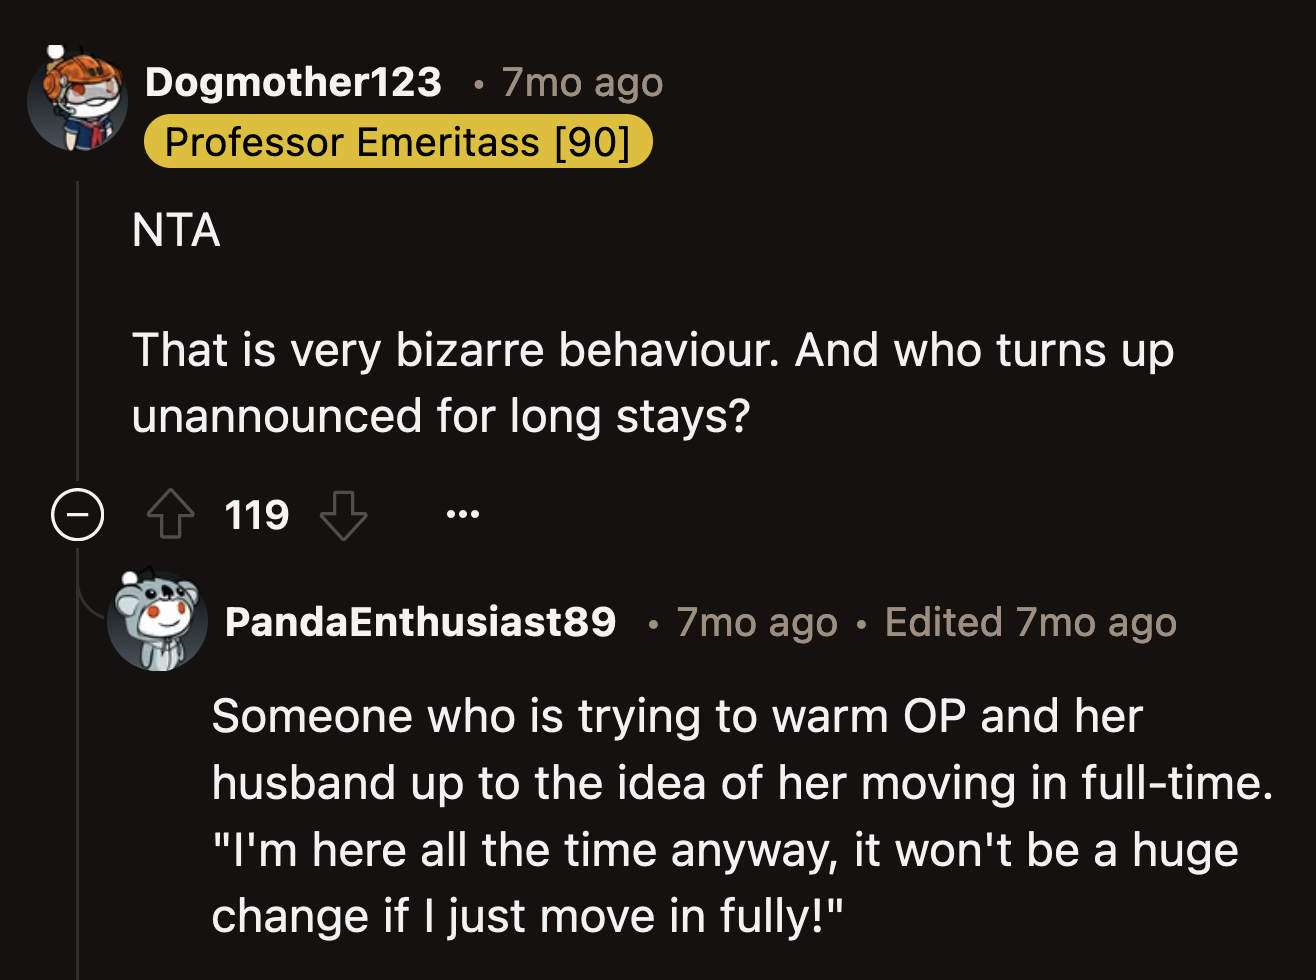This screenshot has height=980, width=1316.
Task: Open more options for Dogmother123's comment
Action: 463,514
